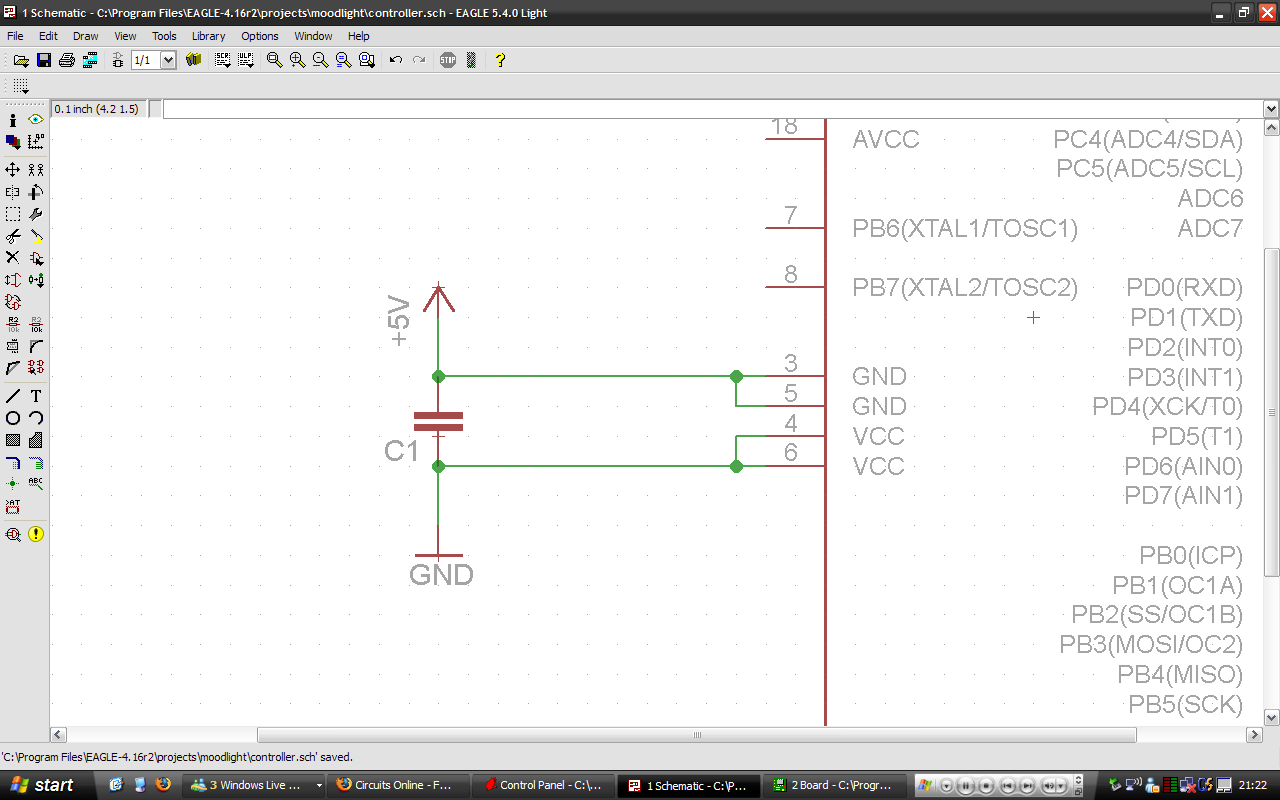Select the Smash tool
The width and height of the screenshot is (1280, 800).
coord(13,346)
